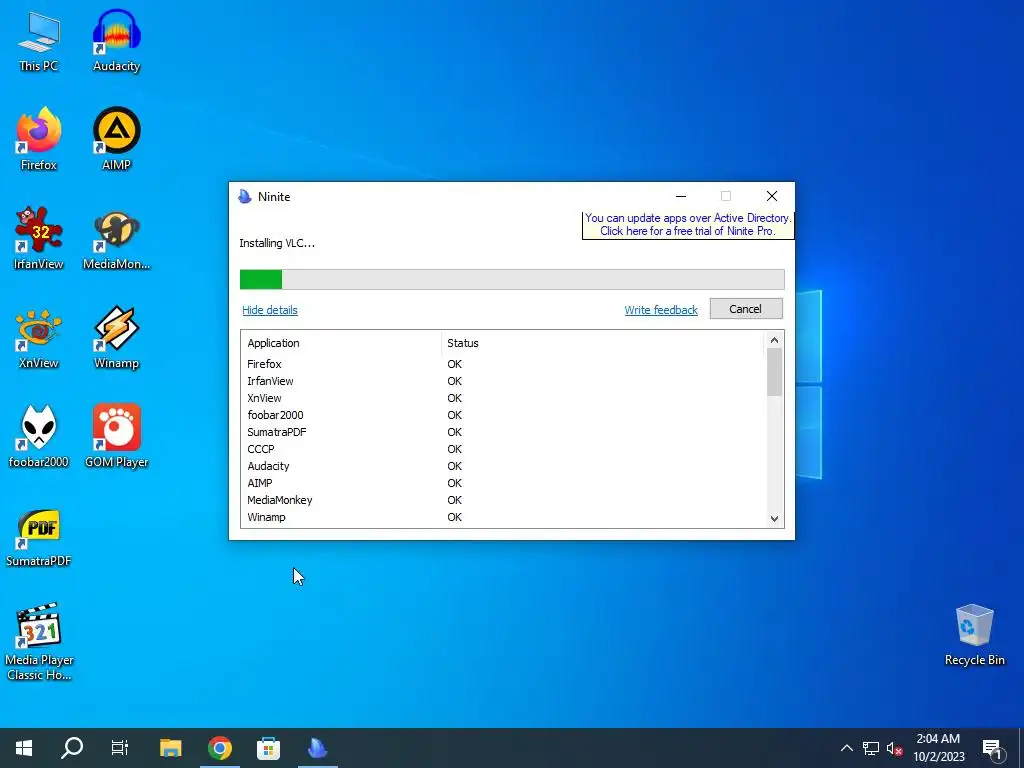Click the taskbar clock showing 2:04 AM
This screenshot has width=1024, height=768.
pos(938,748)
